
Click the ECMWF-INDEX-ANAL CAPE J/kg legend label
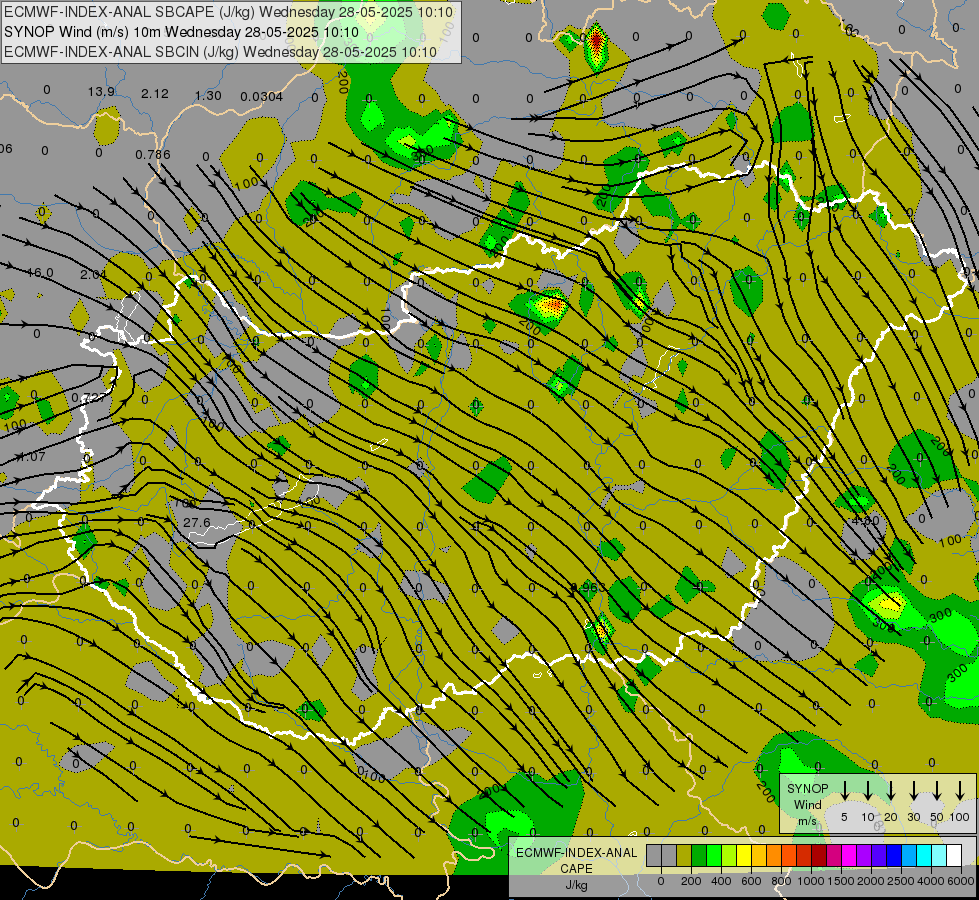(576, 868)
